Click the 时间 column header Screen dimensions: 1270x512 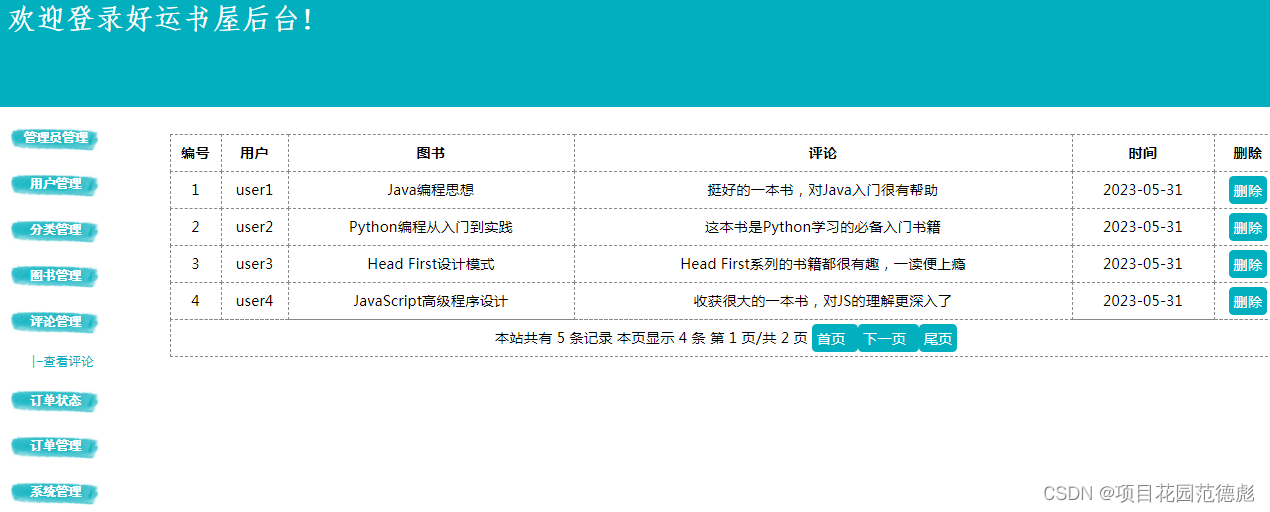coord(1143,153)
